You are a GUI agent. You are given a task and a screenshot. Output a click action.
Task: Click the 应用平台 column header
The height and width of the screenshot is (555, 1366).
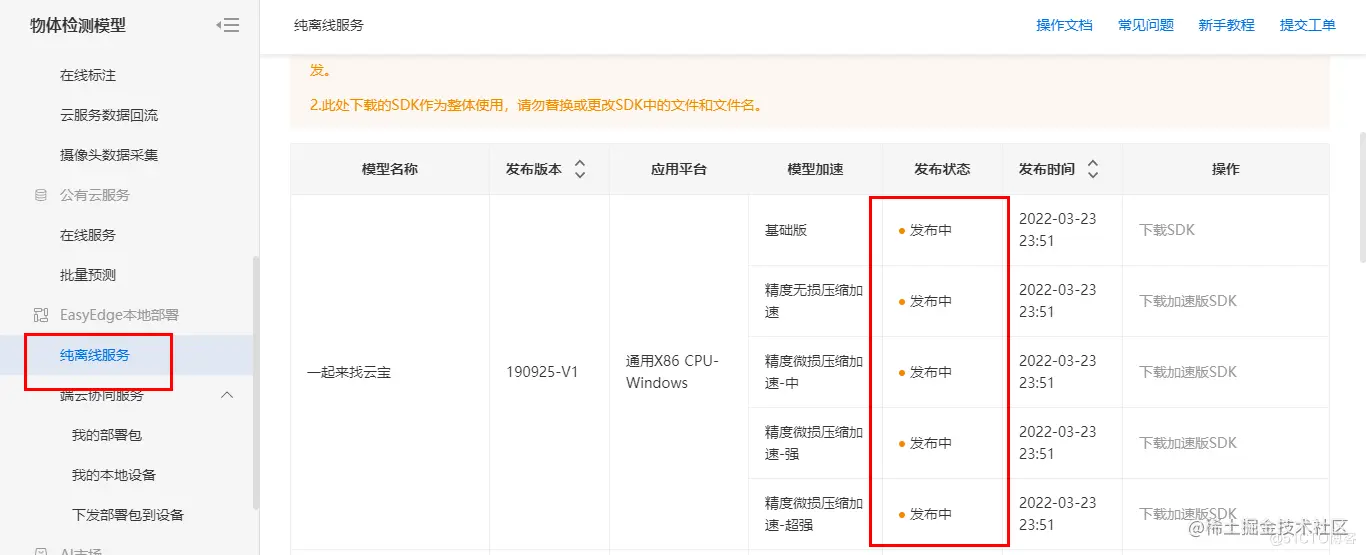coord(679,169)
